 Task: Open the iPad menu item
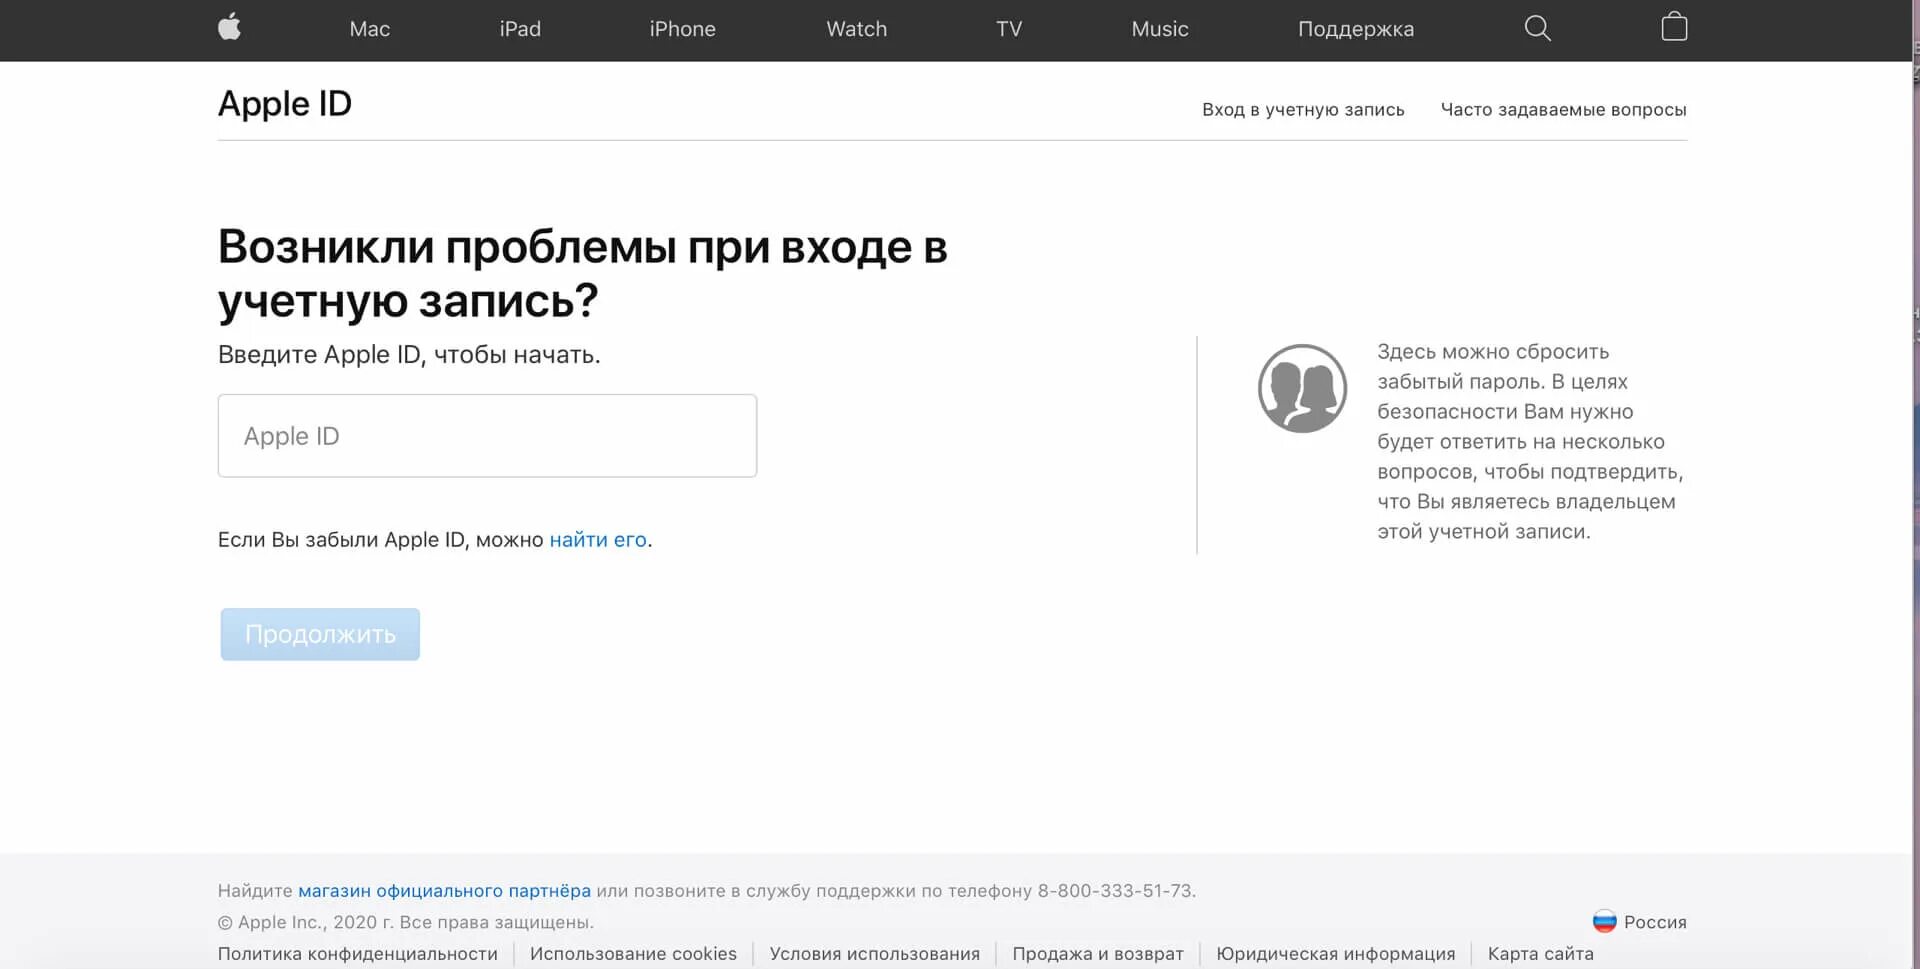point(520,29)
